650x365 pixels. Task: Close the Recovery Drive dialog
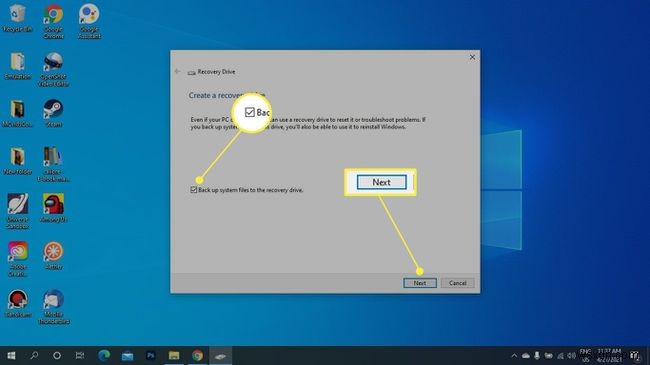[472, 57]
